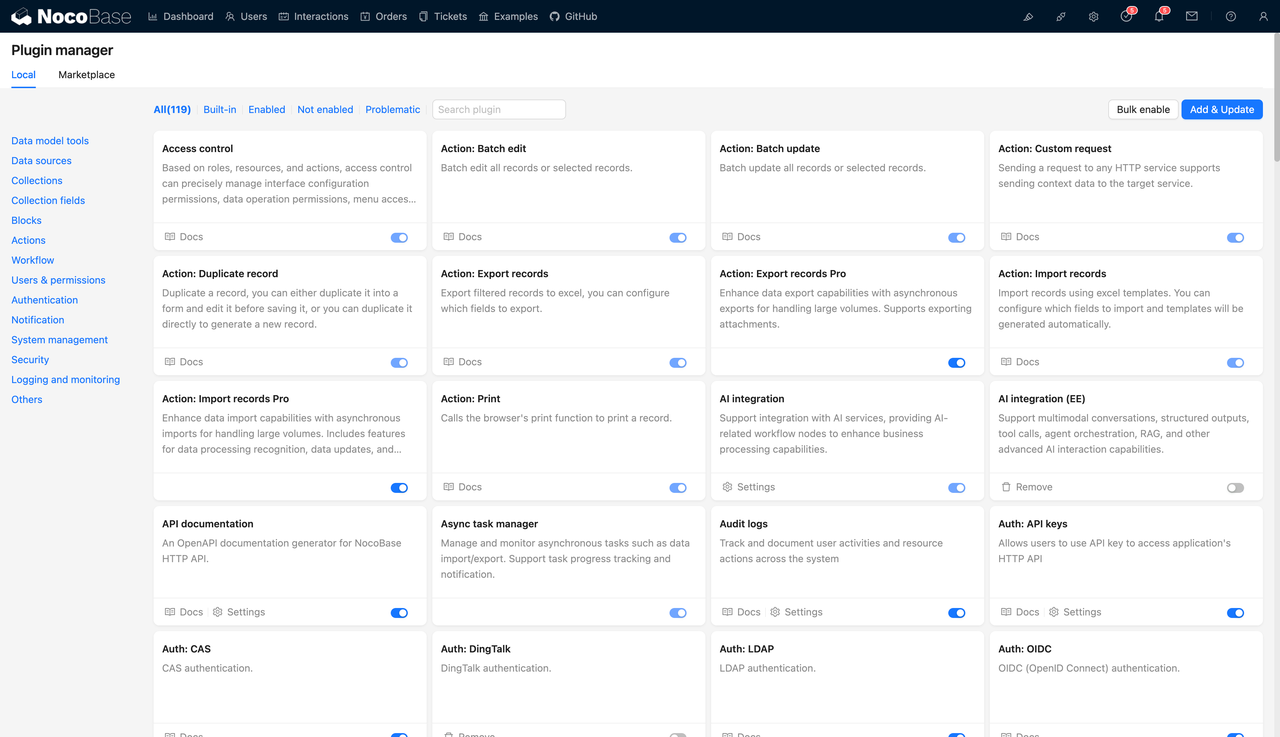Screen dimensions: 1280x737
Task: Click the UI editor highlighter icon
Action: (1028, 17)
